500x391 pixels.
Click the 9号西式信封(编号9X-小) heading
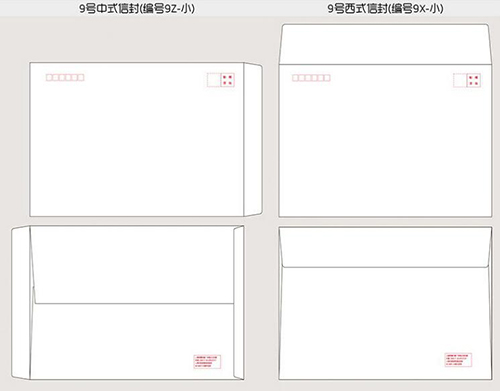click(x=385, y=8)
